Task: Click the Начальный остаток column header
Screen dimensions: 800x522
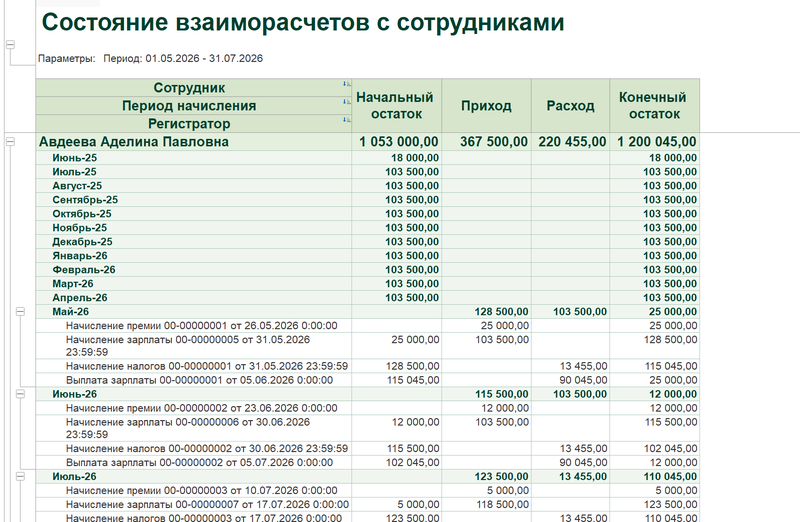Action: 396,106
